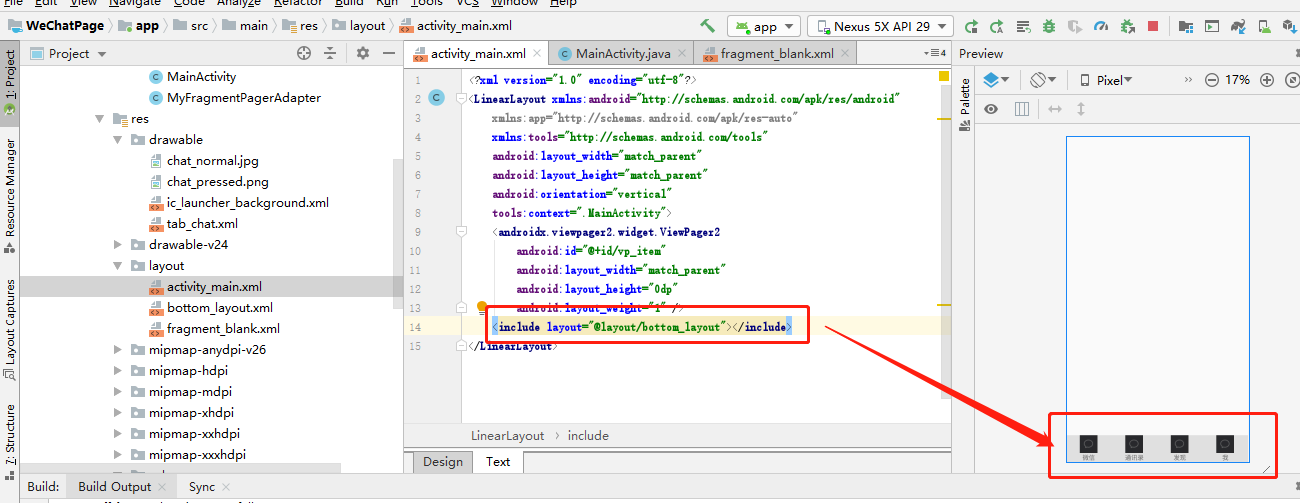
Task: Click the preview toolbar columns icon
Action: click(x=1021, y=109)
